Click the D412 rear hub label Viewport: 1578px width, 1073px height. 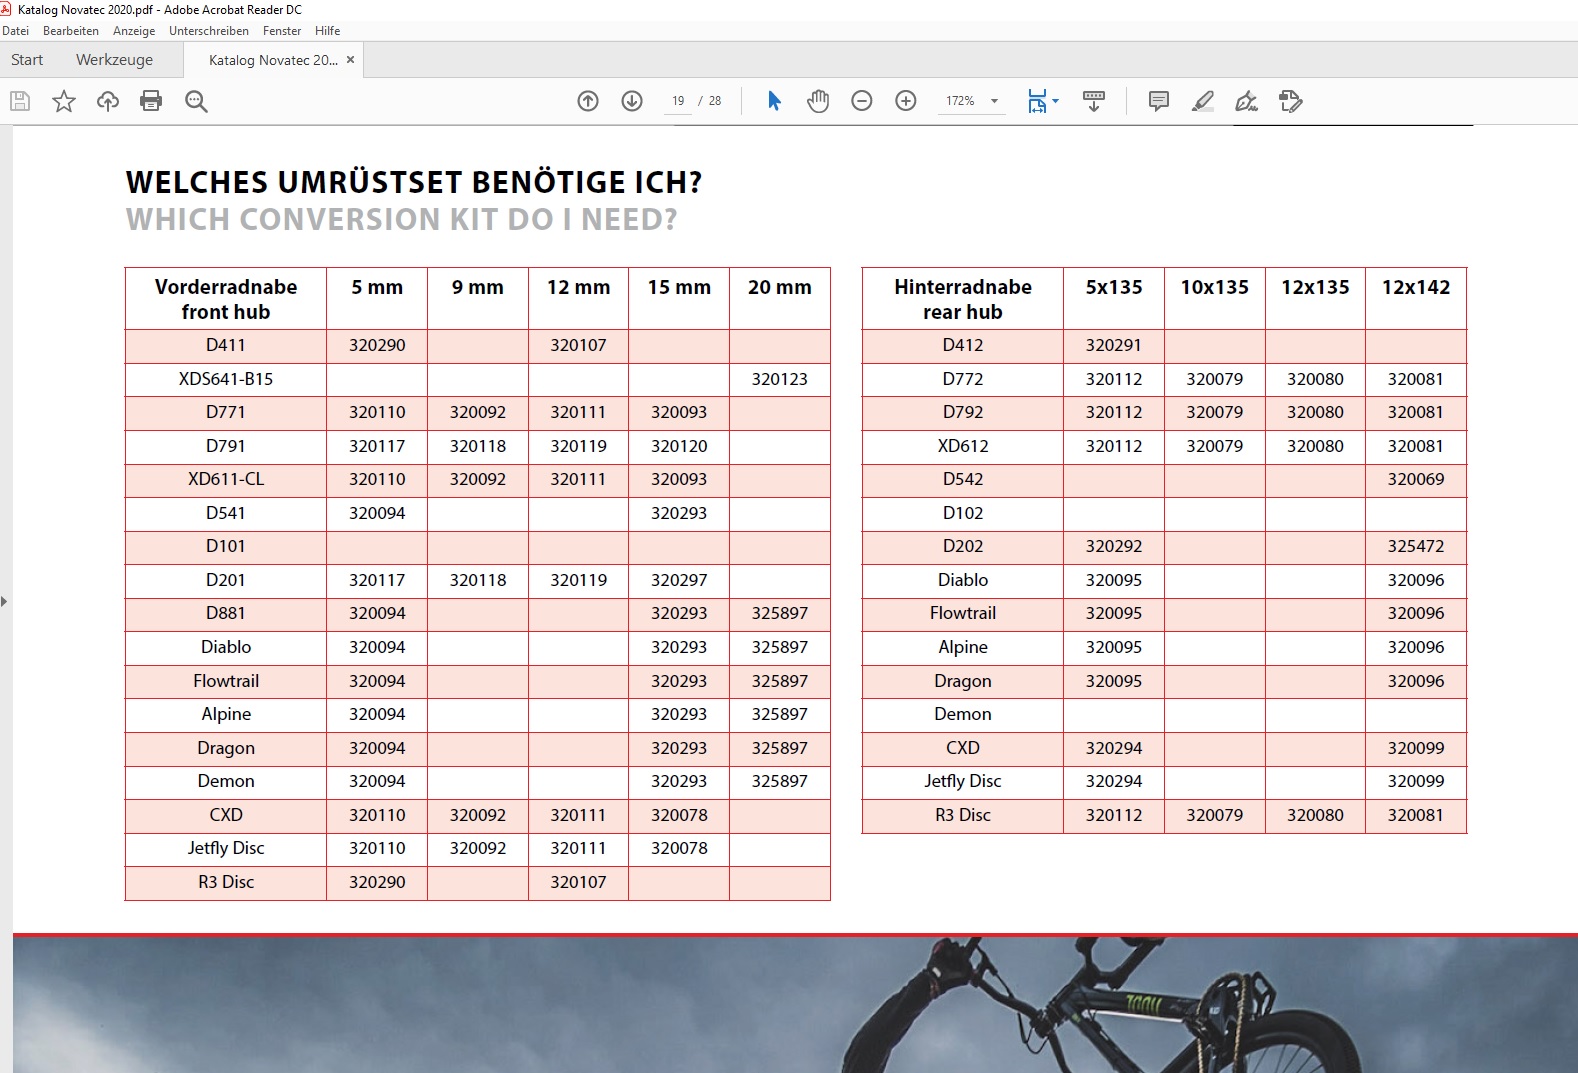click(x=963, y=345)
